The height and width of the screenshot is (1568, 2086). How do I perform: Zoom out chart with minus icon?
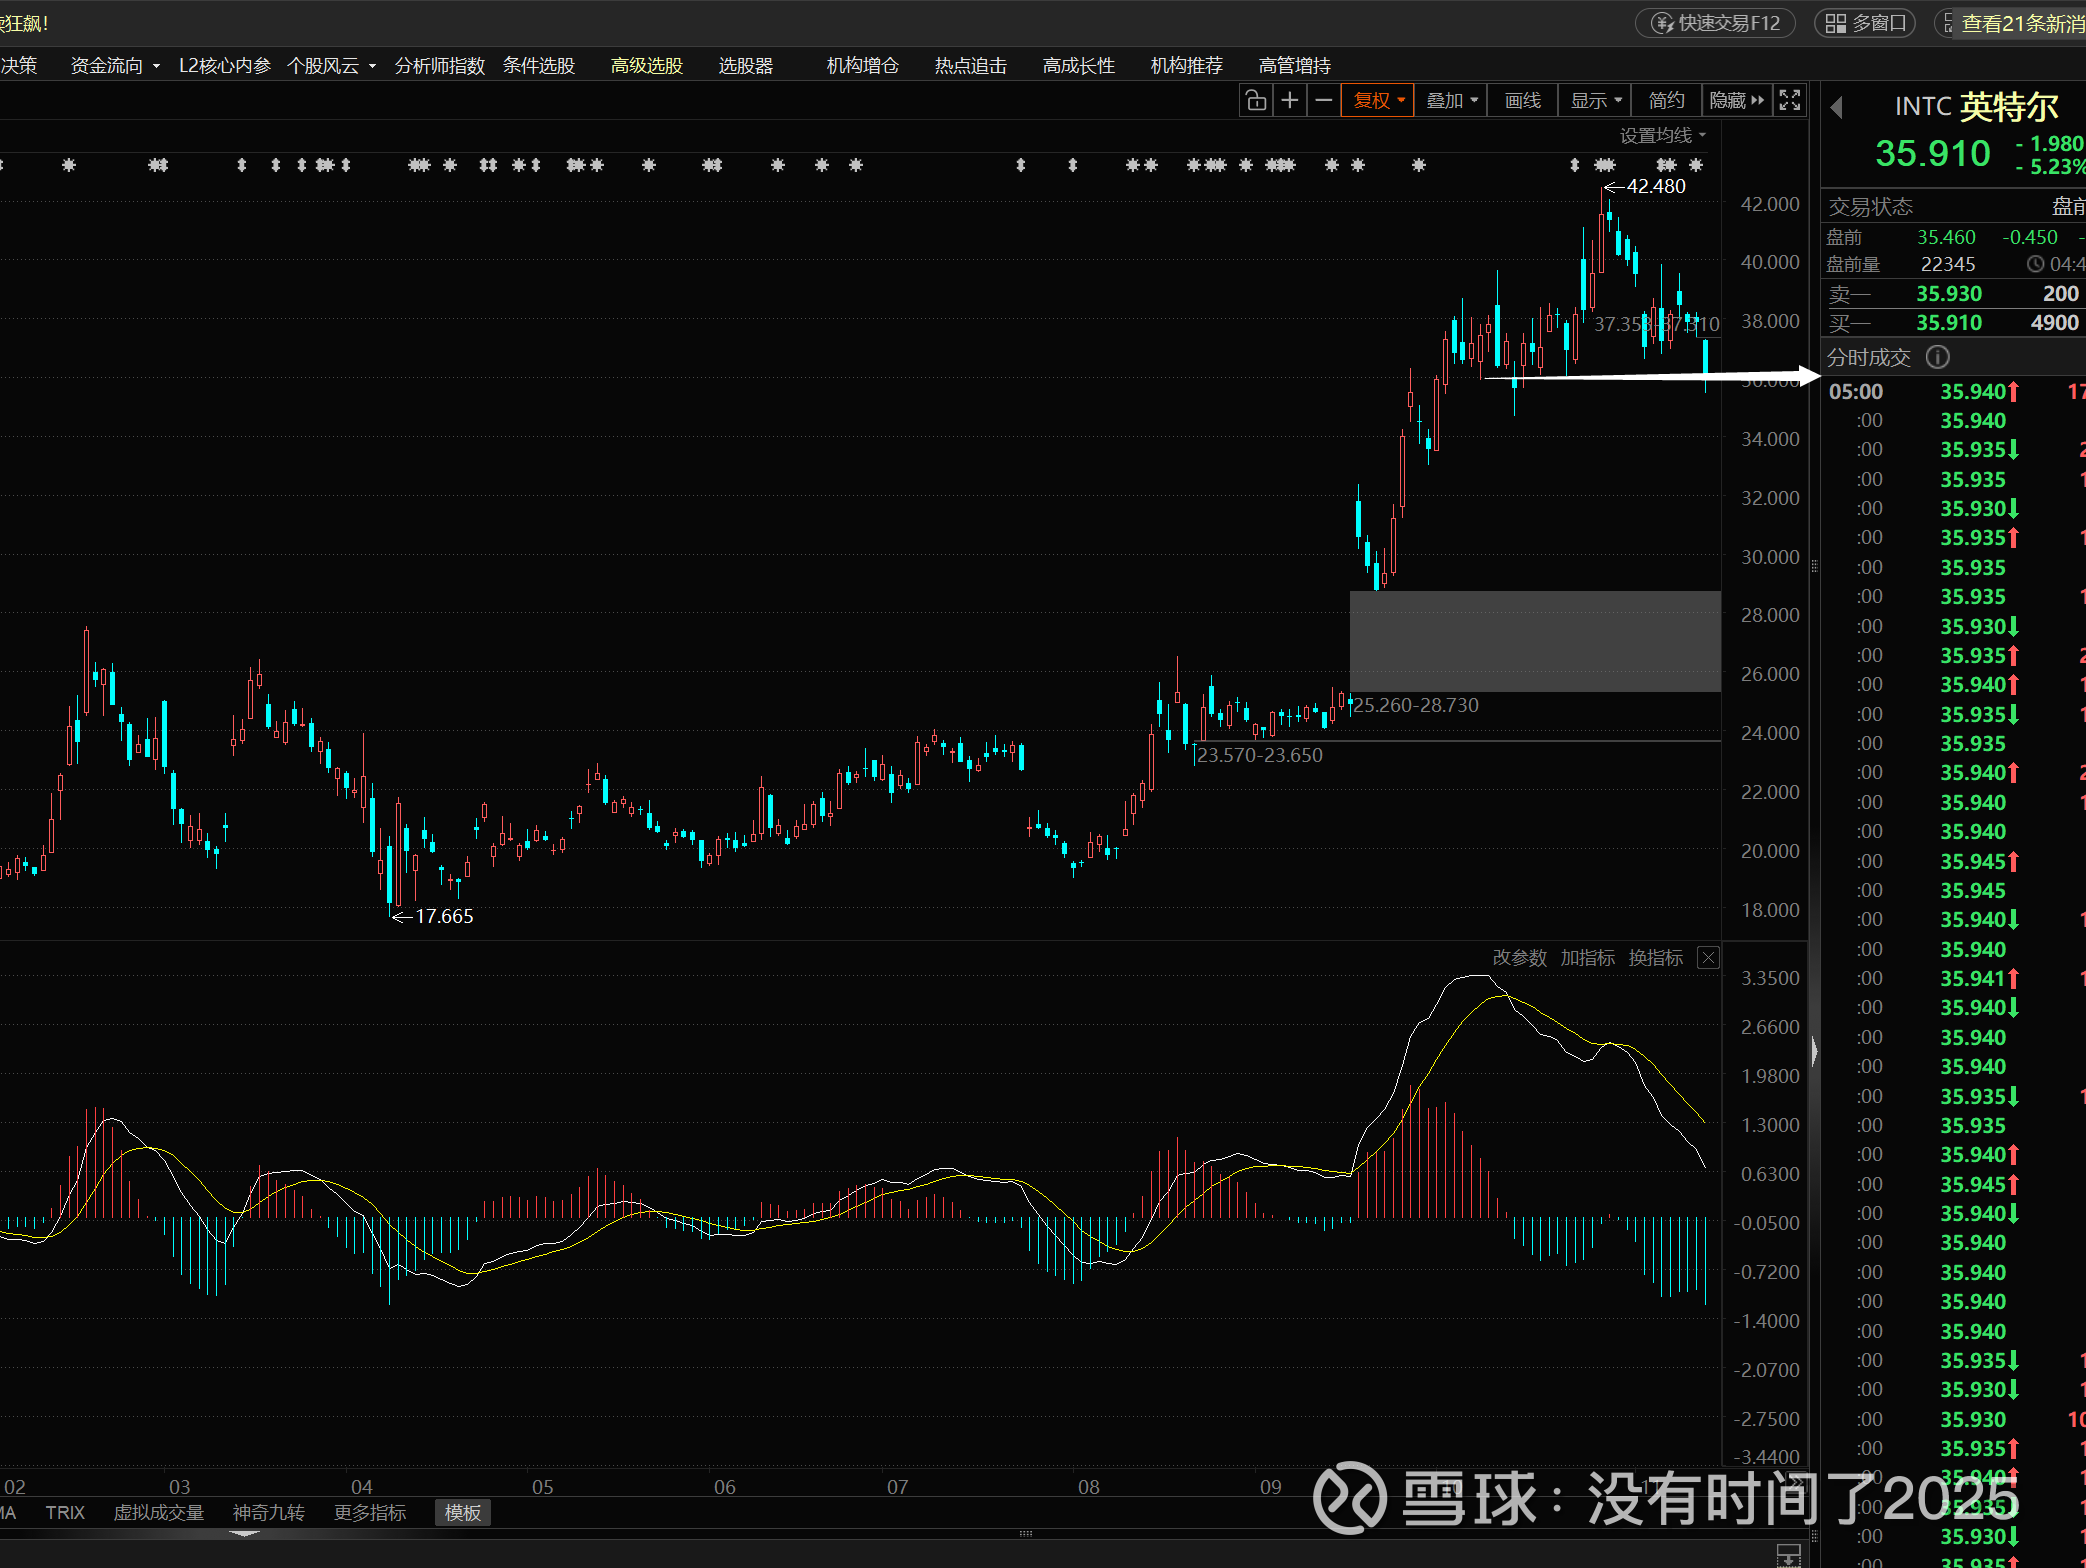pos(1323,100)
